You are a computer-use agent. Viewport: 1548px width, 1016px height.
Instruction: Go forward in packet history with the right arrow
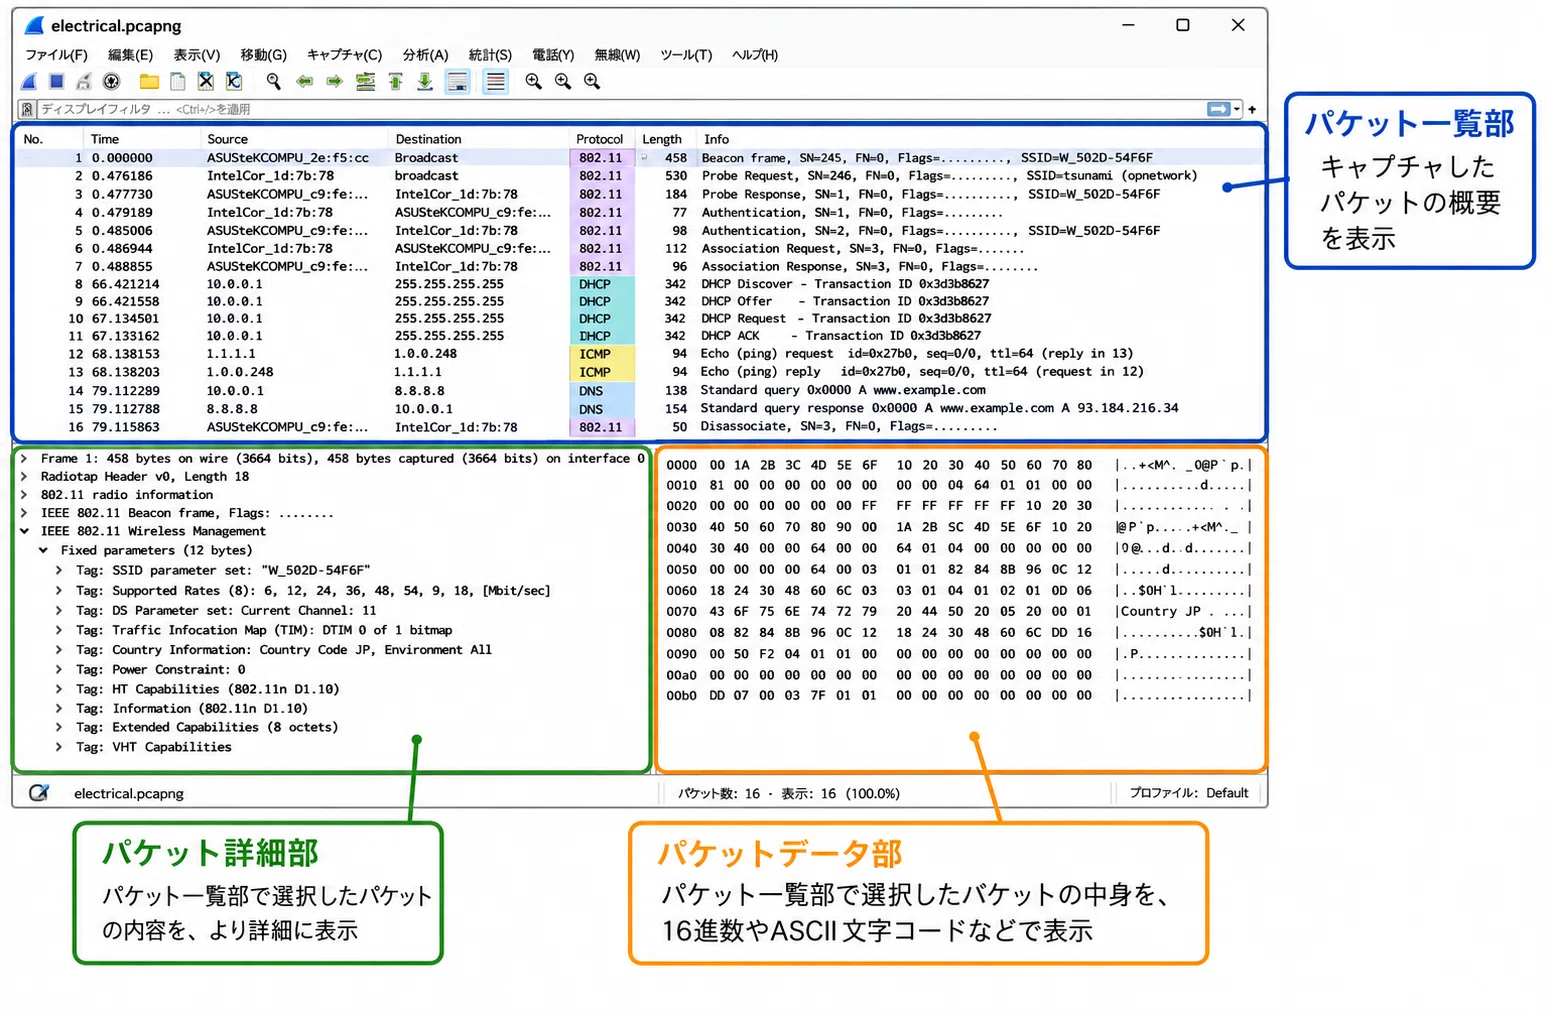pyautogui.click(x=335, y=82)
